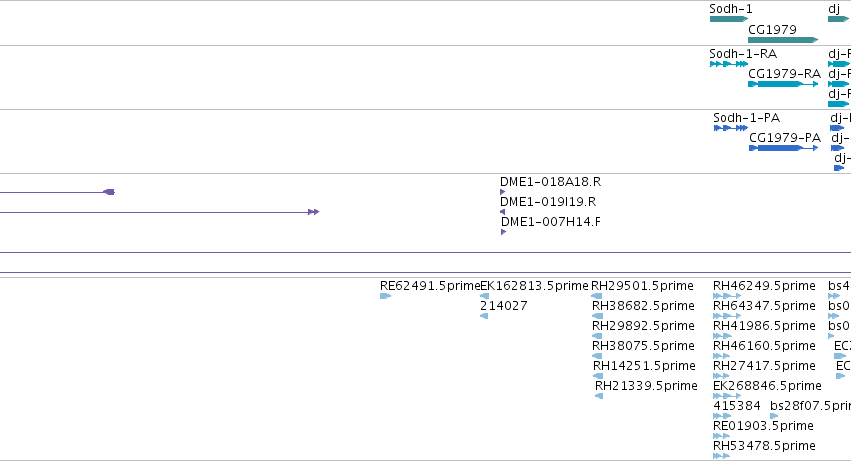
Task: Select the Sodh-1-RA transcript glyph
Action: [729, 64]
